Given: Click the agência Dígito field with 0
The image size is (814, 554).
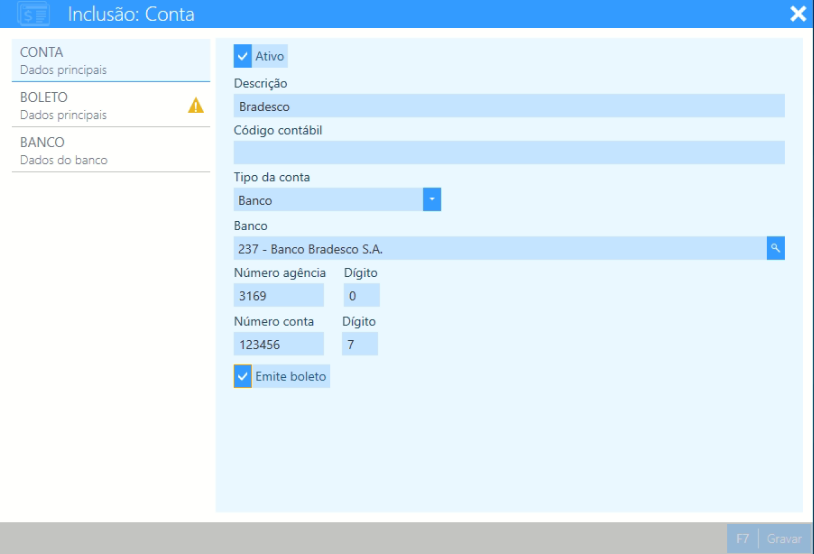Looking at the screenshot, I should pos(362,295).
